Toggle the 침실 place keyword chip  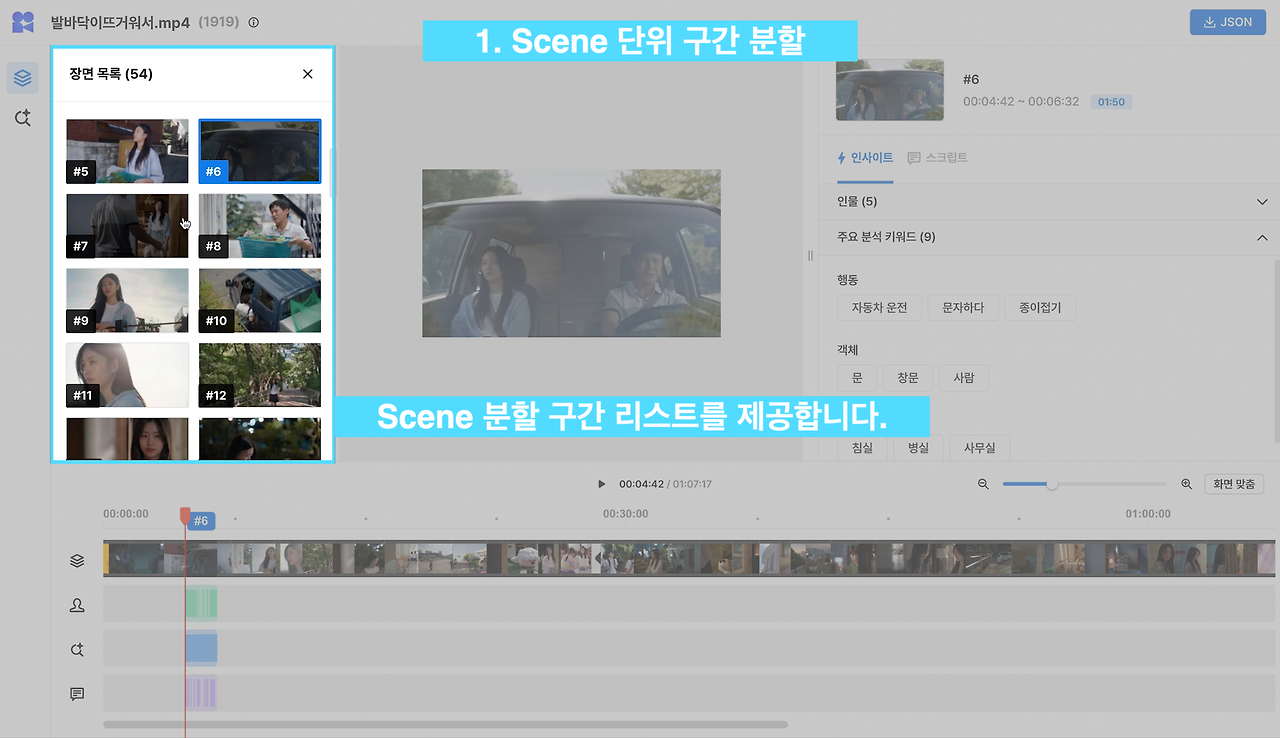(x=861, y=447)
